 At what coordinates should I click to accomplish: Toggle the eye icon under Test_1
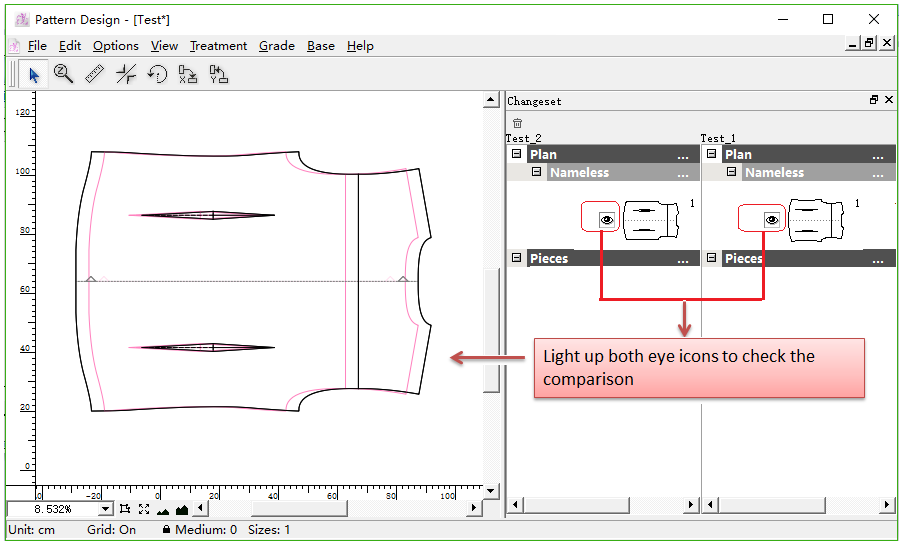(771, 219)
